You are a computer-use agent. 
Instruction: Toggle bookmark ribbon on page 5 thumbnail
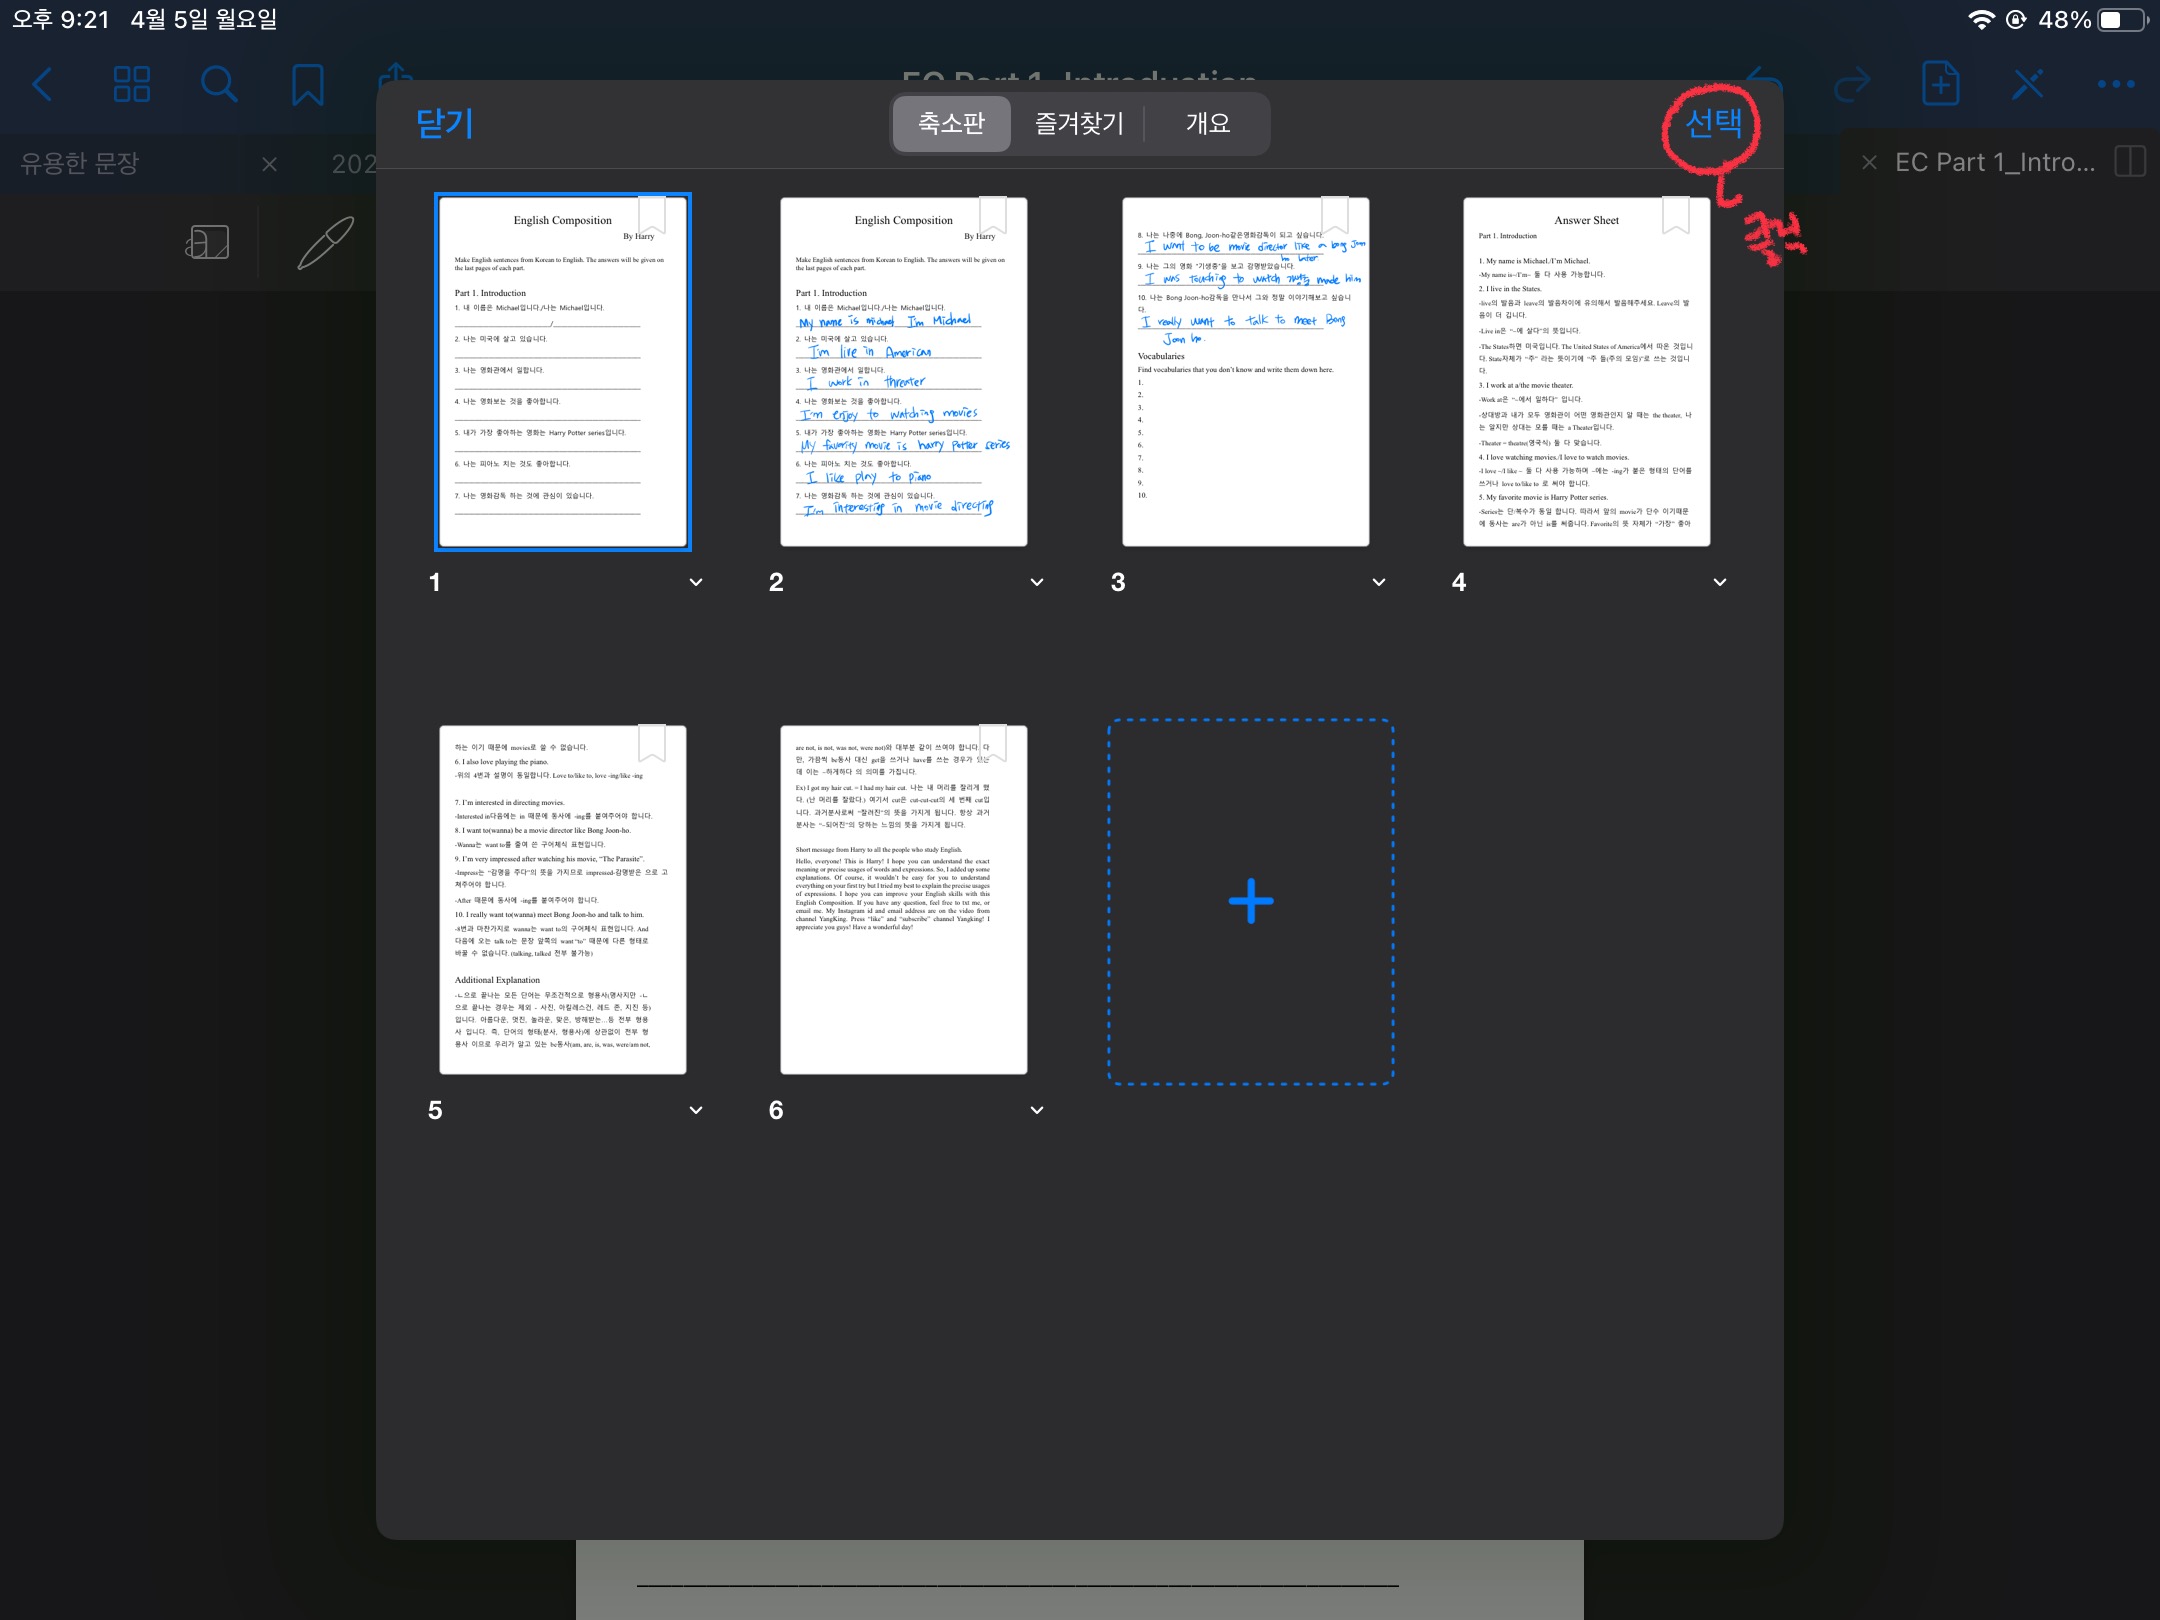tap(652, 742)
